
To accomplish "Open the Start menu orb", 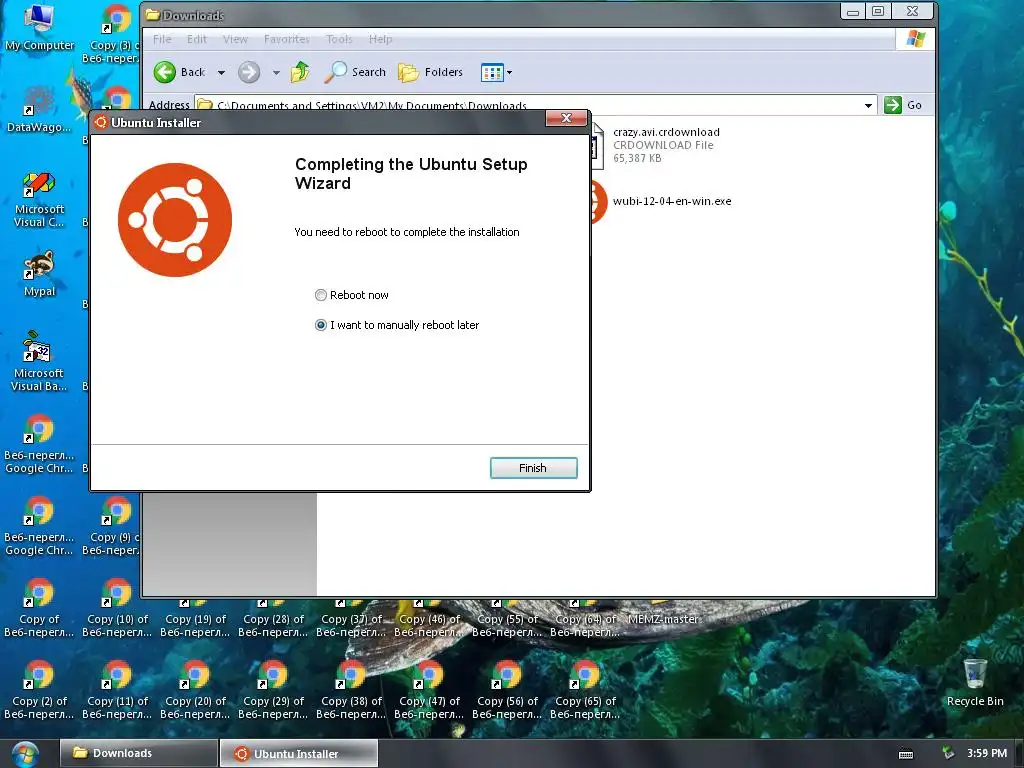I will (25, 754).
